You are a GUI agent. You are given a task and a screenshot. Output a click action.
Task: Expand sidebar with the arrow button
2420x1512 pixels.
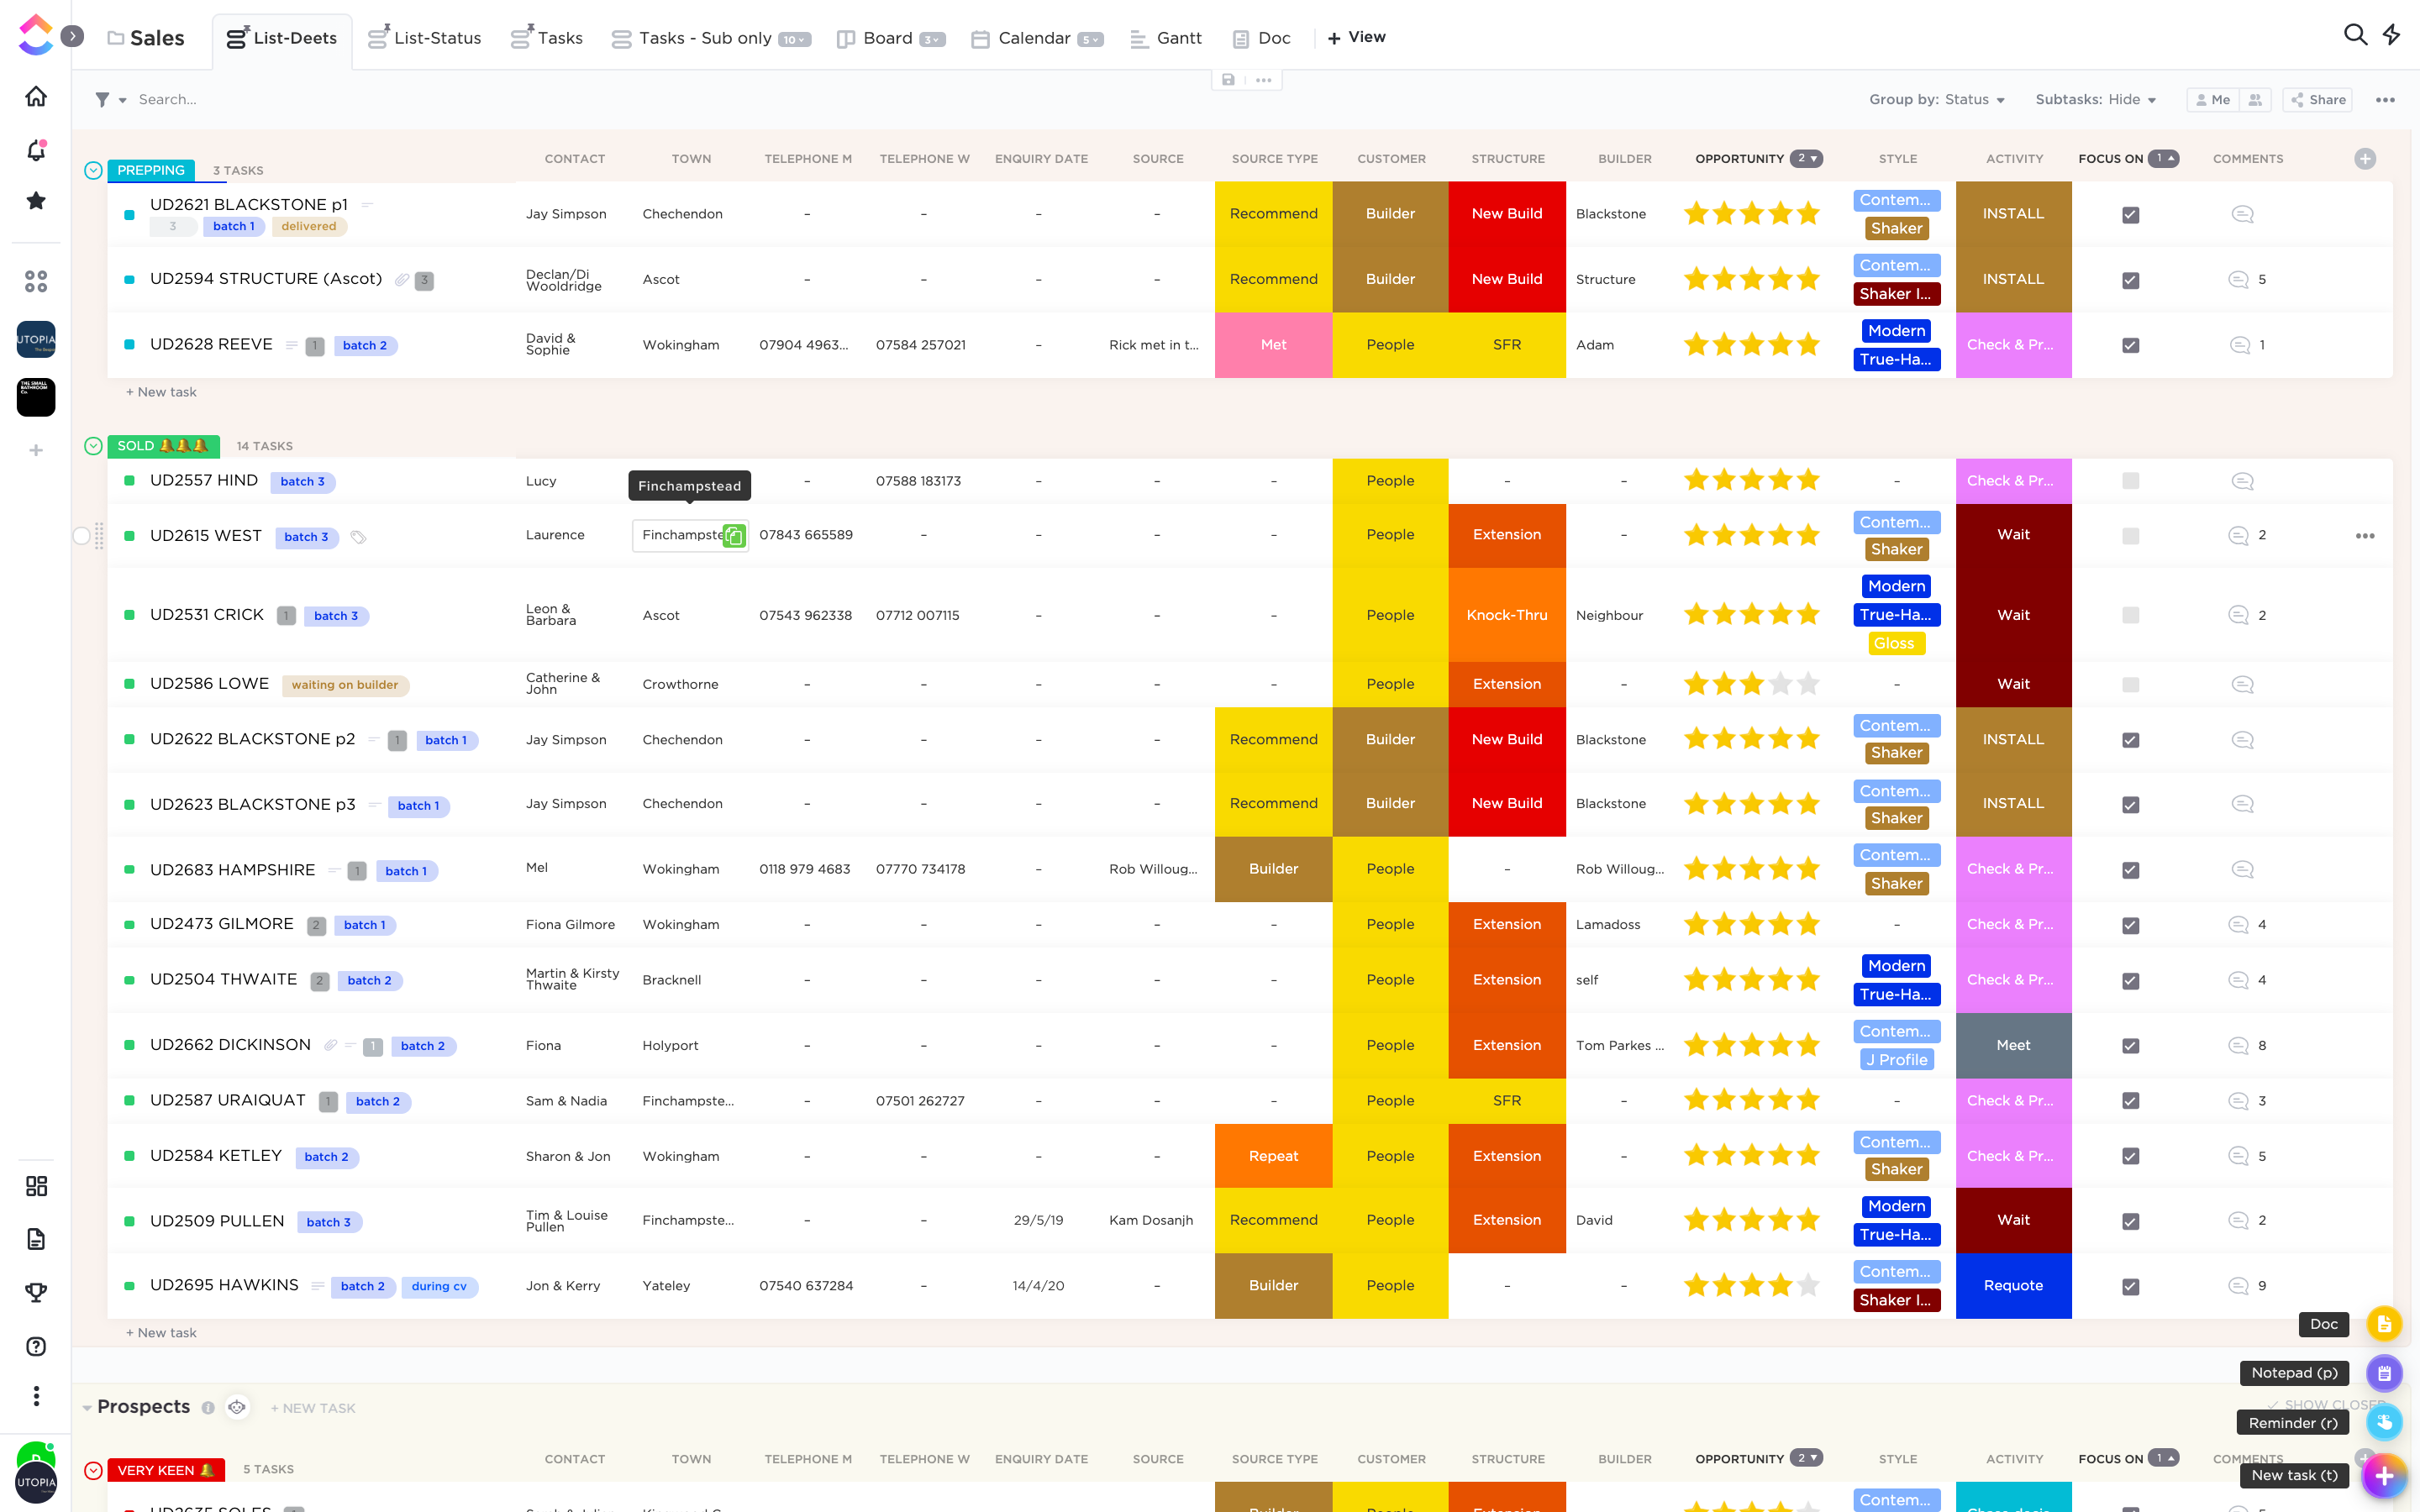tap(72, 36)
